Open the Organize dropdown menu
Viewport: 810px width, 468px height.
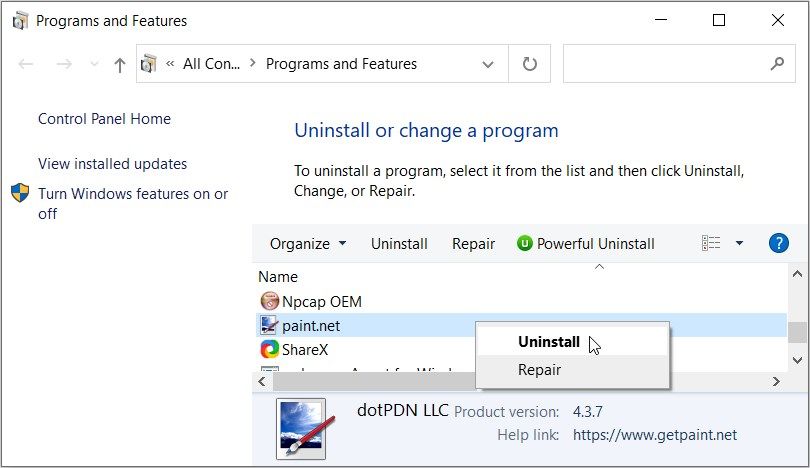308,243
